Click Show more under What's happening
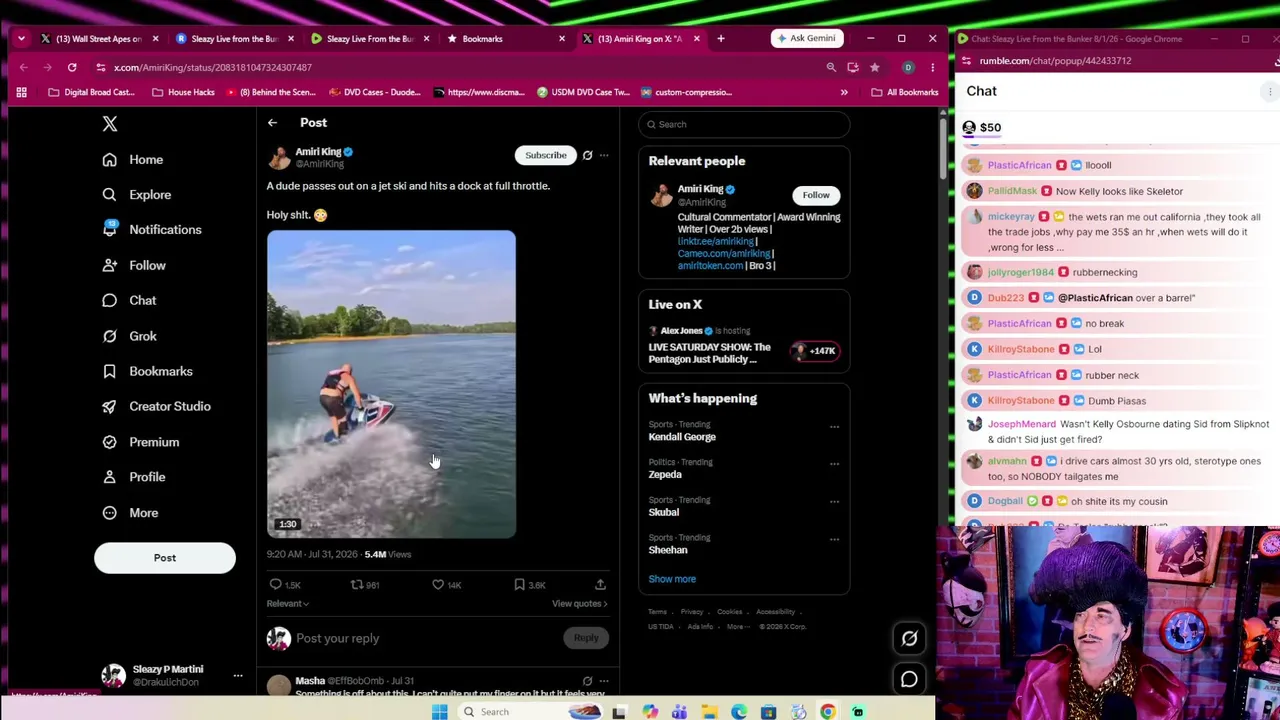Image resolution: width=1280 pixels, height=720 pixels. (x=672, y=579)
